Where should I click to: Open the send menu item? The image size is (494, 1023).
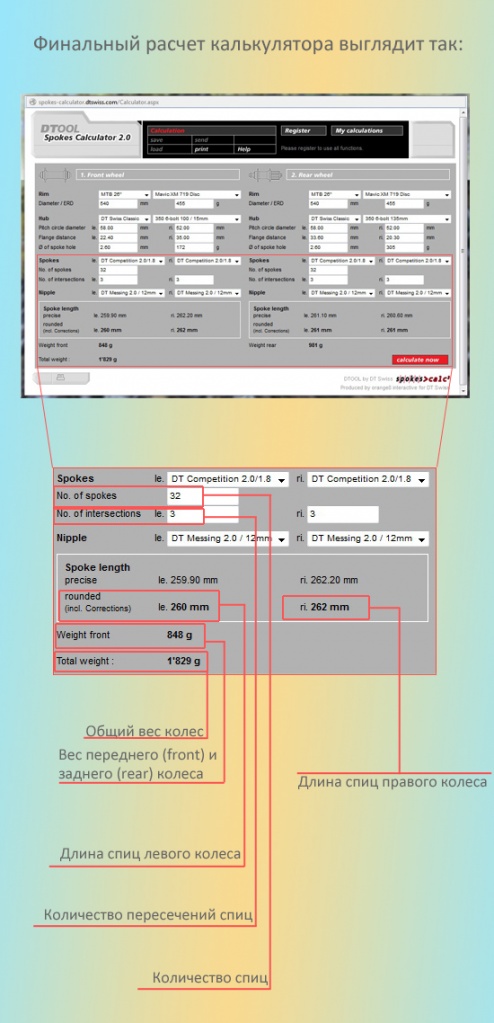point(202,140)
